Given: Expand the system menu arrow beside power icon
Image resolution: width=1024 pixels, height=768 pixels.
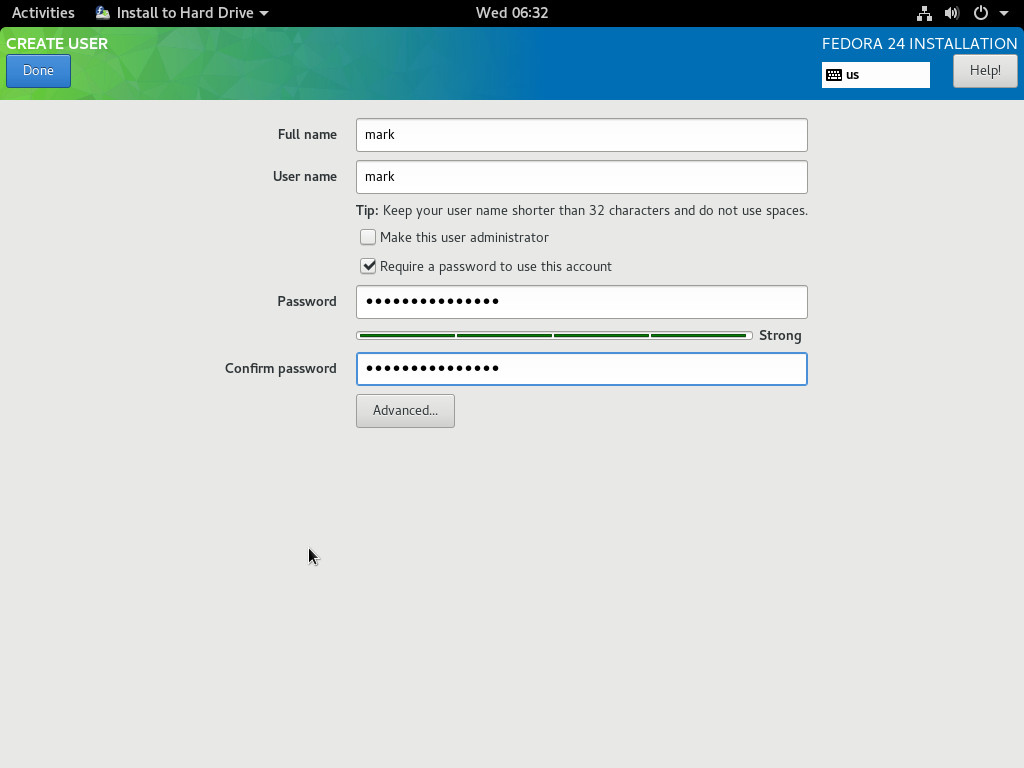Looking at the screenshot, I should click(x=1003, y=14).
